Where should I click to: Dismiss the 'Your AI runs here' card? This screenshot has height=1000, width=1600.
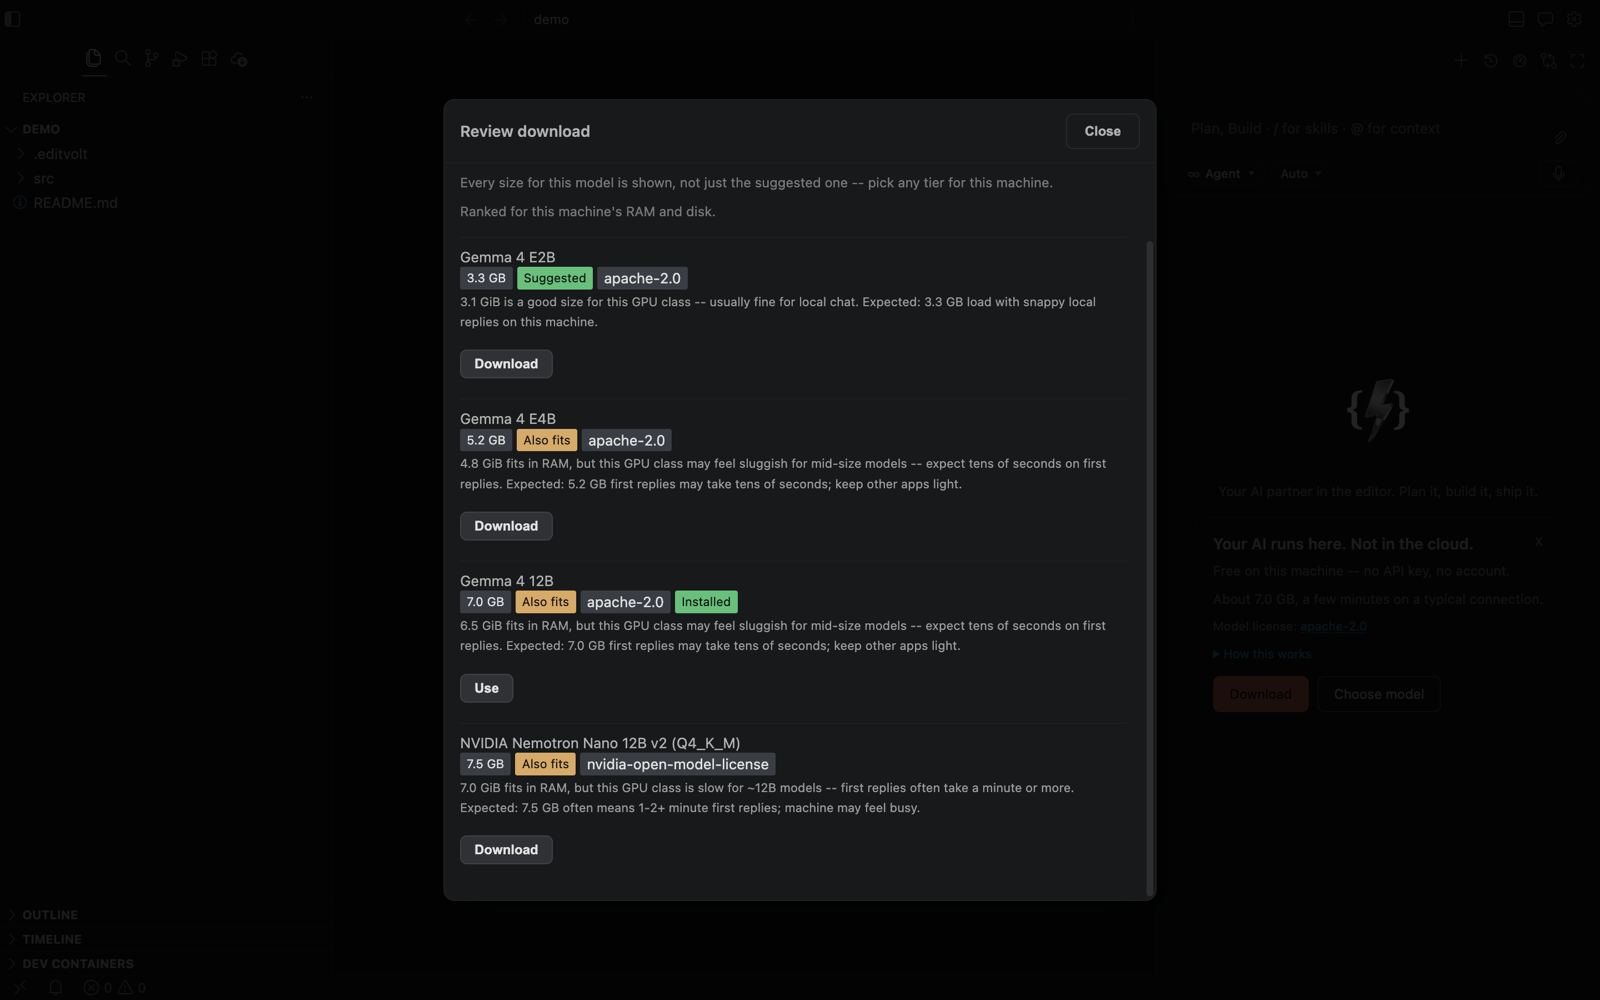(1539, 541)
